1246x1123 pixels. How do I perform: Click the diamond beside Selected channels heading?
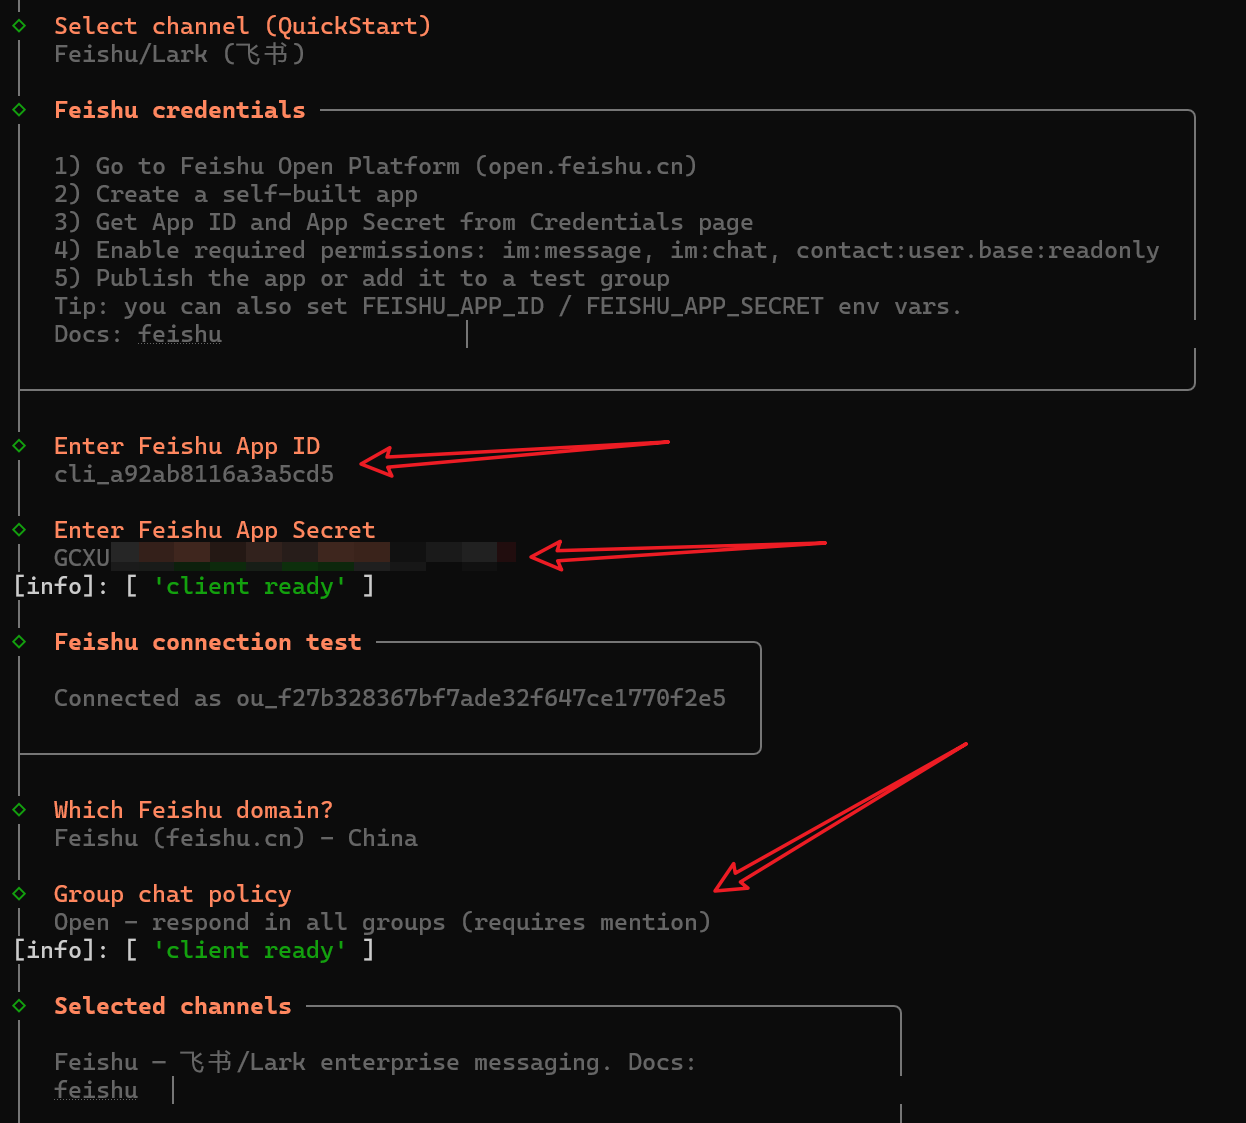(19, 1006)
